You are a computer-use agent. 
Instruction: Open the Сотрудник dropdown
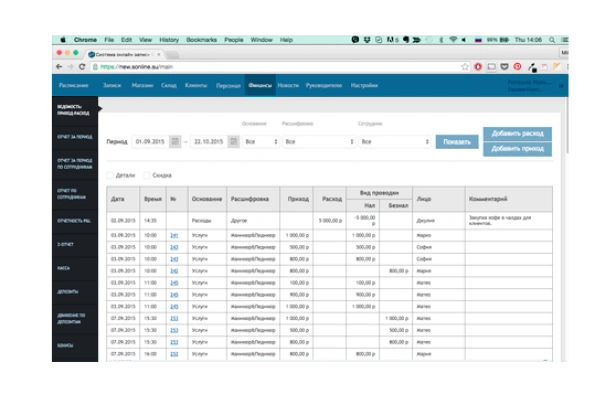tap(394, 142)
